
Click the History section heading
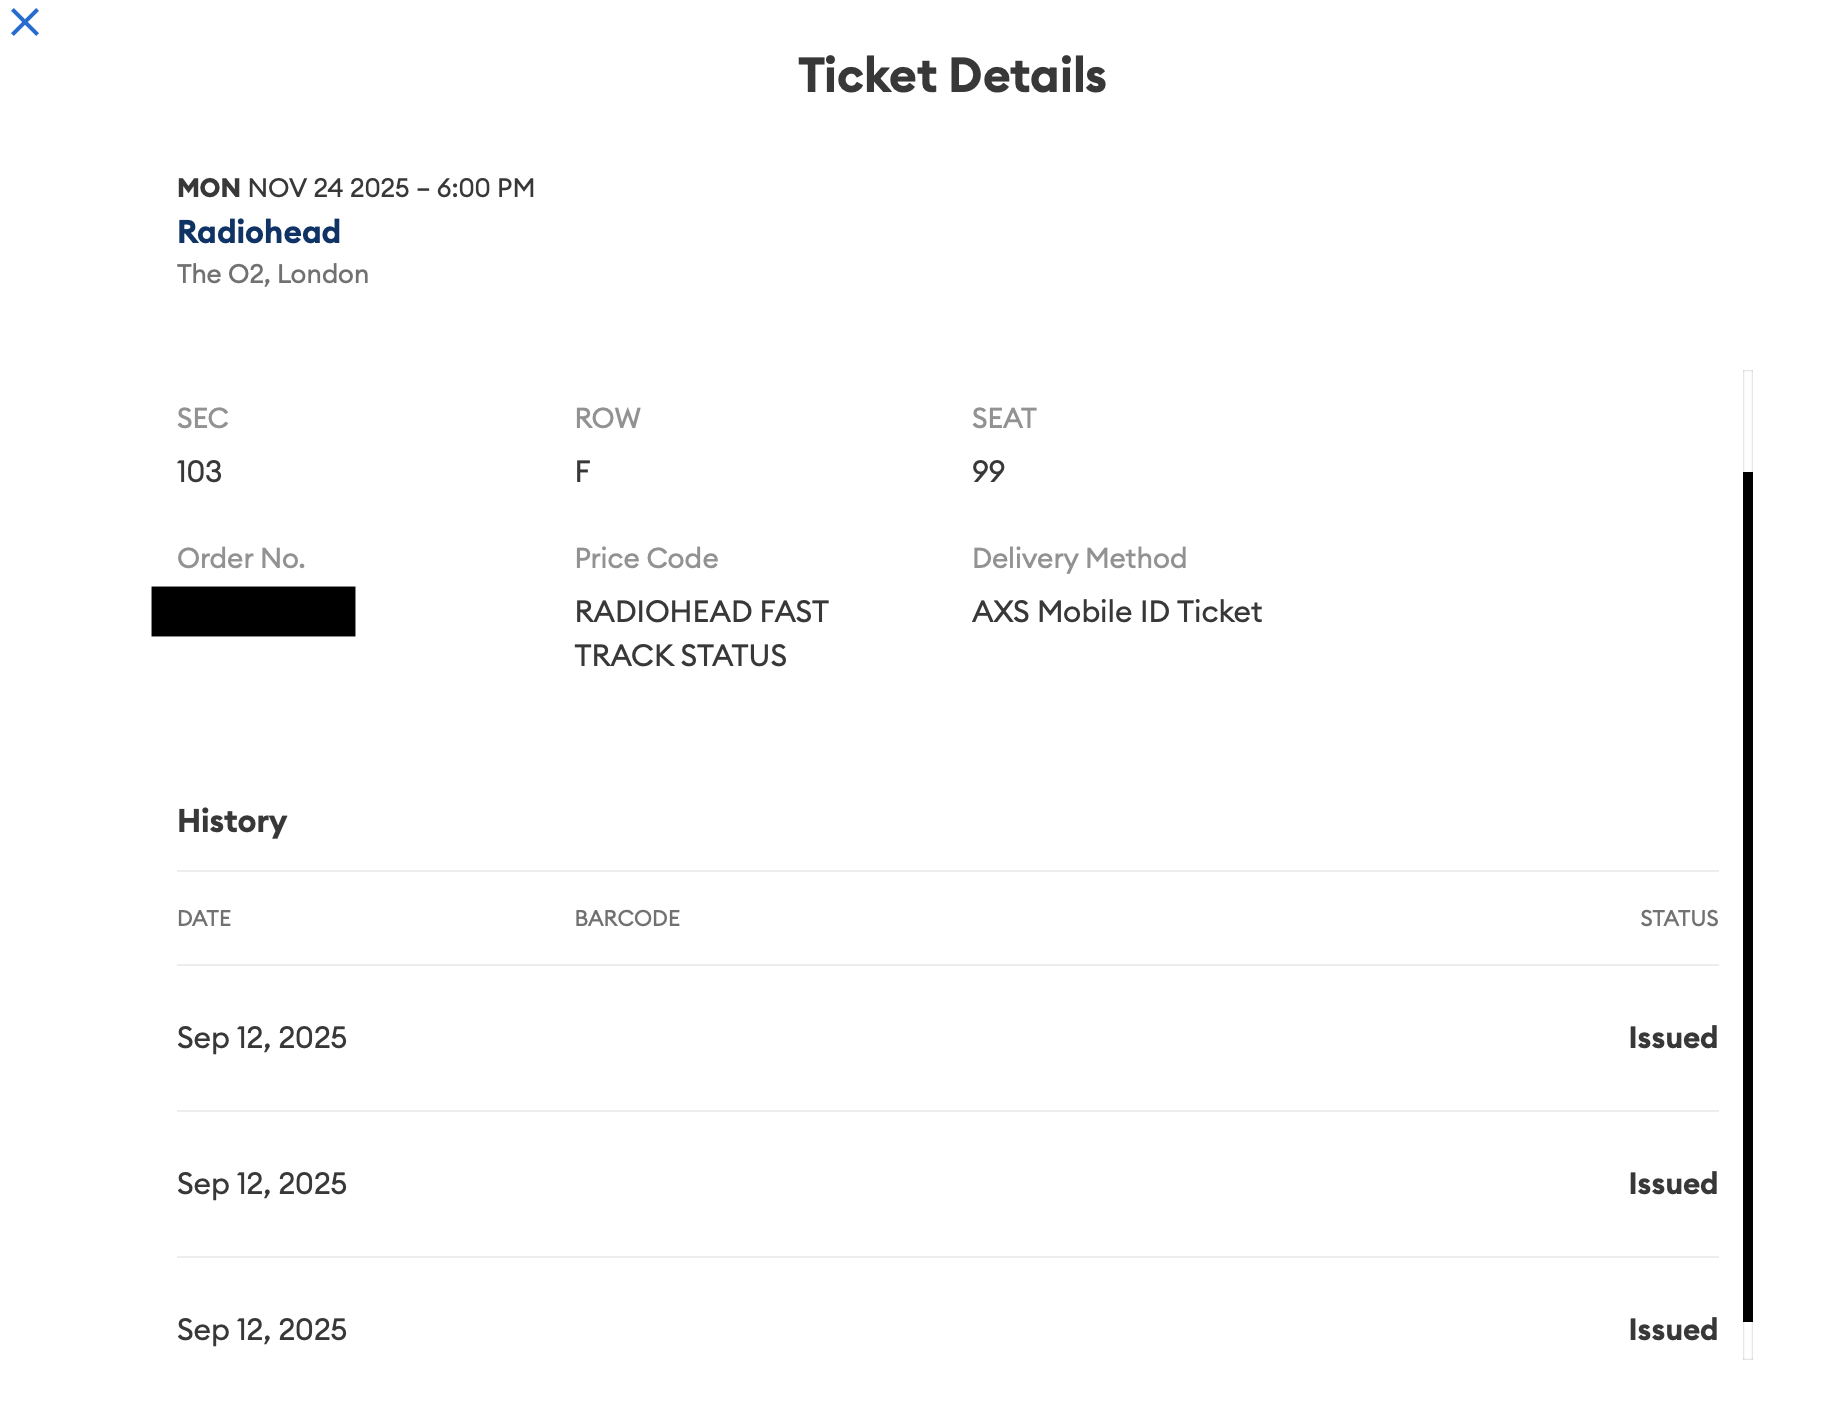(x=232, y=821)
